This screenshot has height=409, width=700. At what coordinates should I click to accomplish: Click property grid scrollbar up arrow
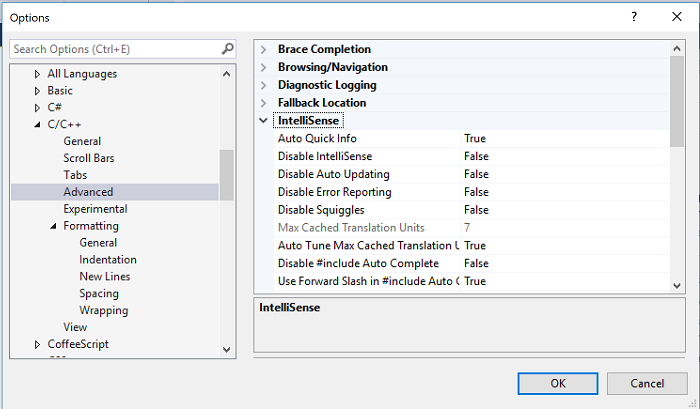(x=677, y=48)
